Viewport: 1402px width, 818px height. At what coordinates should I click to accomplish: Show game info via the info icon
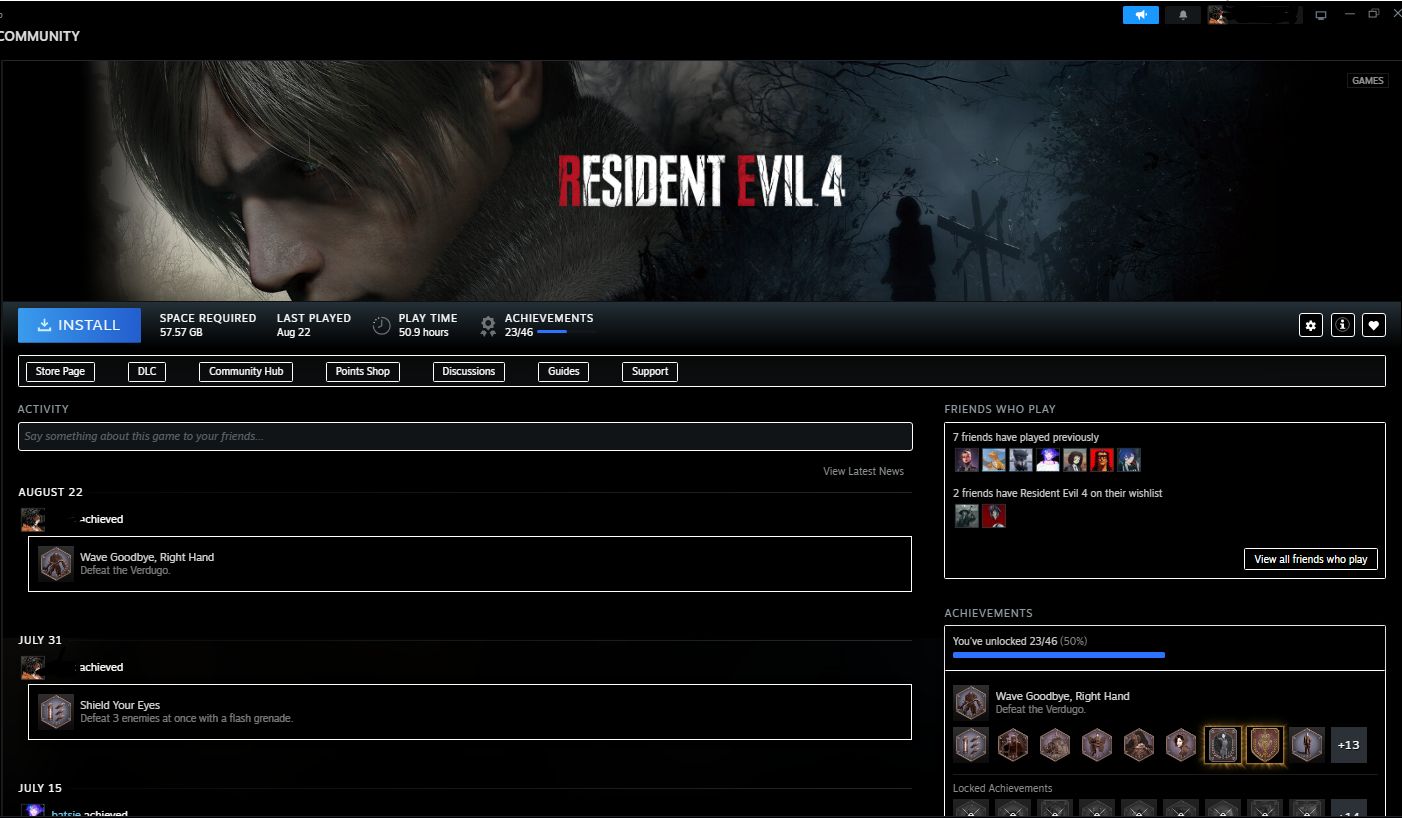click(x=1343, y=325)
